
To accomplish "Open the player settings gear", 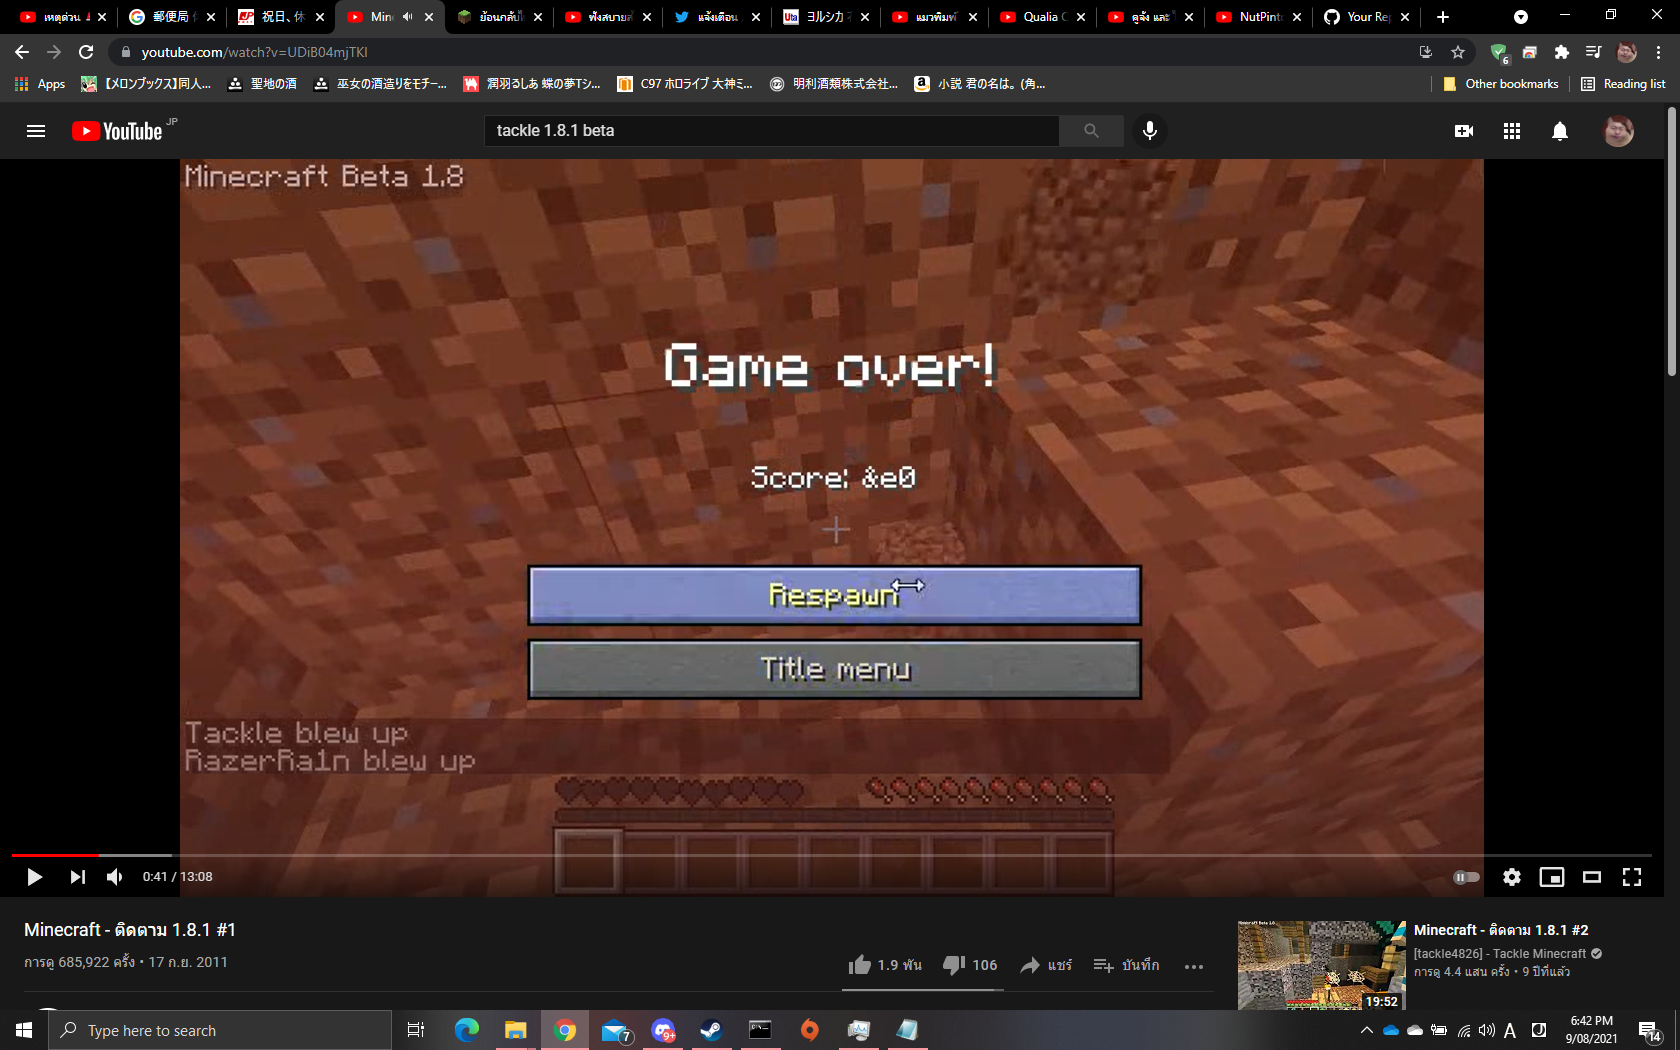I will (x=1512, y=877).
